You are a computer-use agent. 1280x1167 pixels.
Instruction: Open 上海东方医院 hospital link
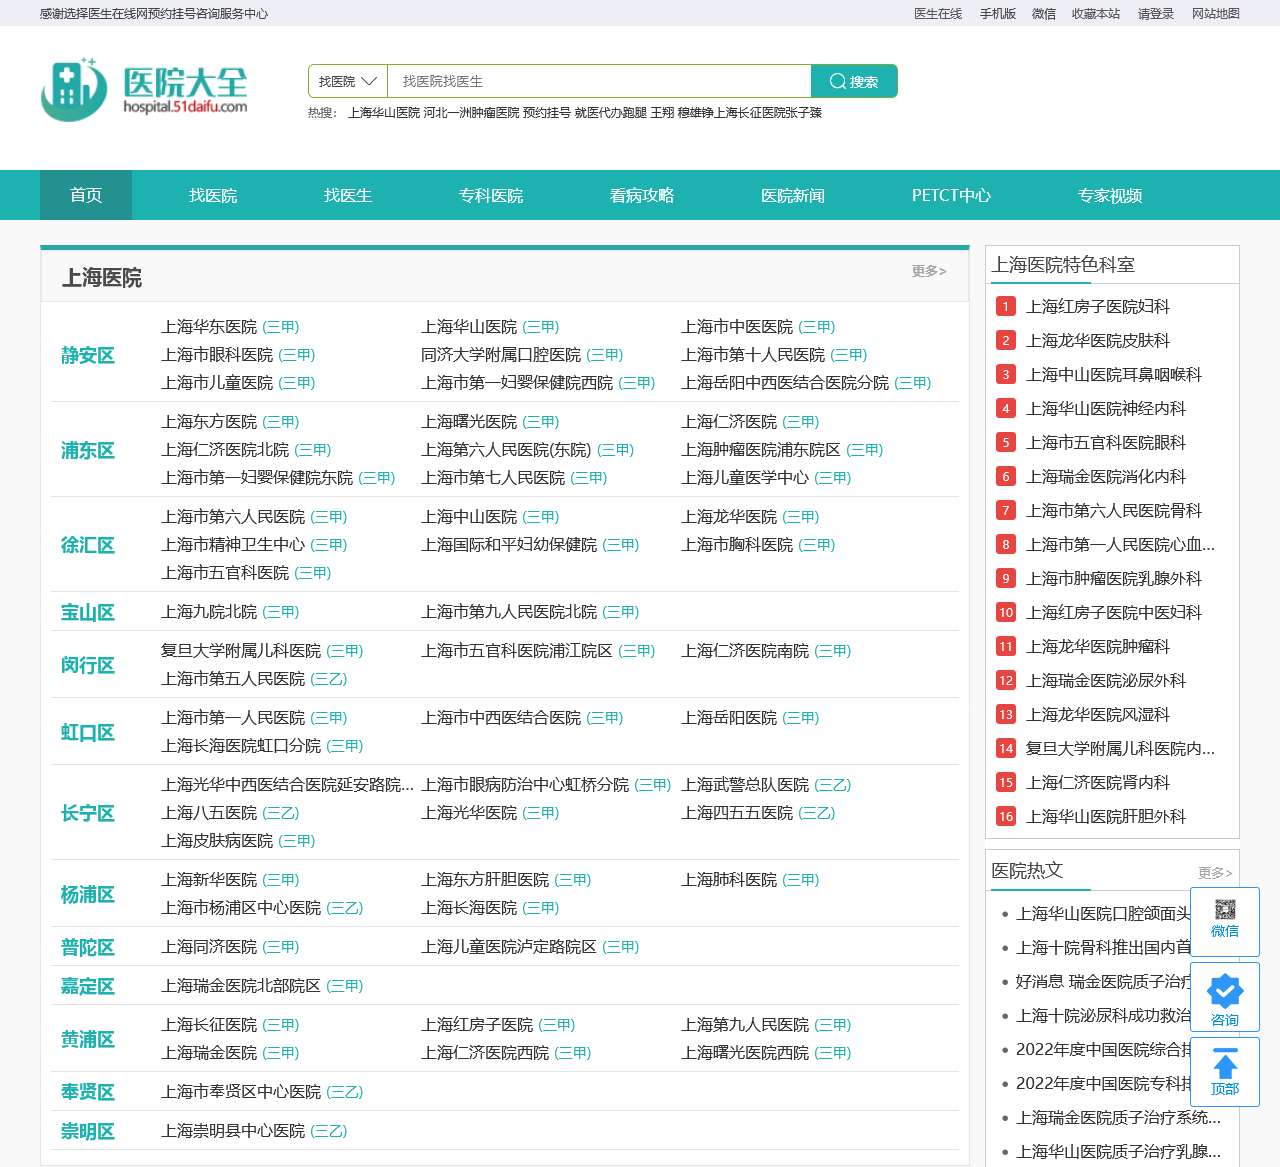coord(209,422)
